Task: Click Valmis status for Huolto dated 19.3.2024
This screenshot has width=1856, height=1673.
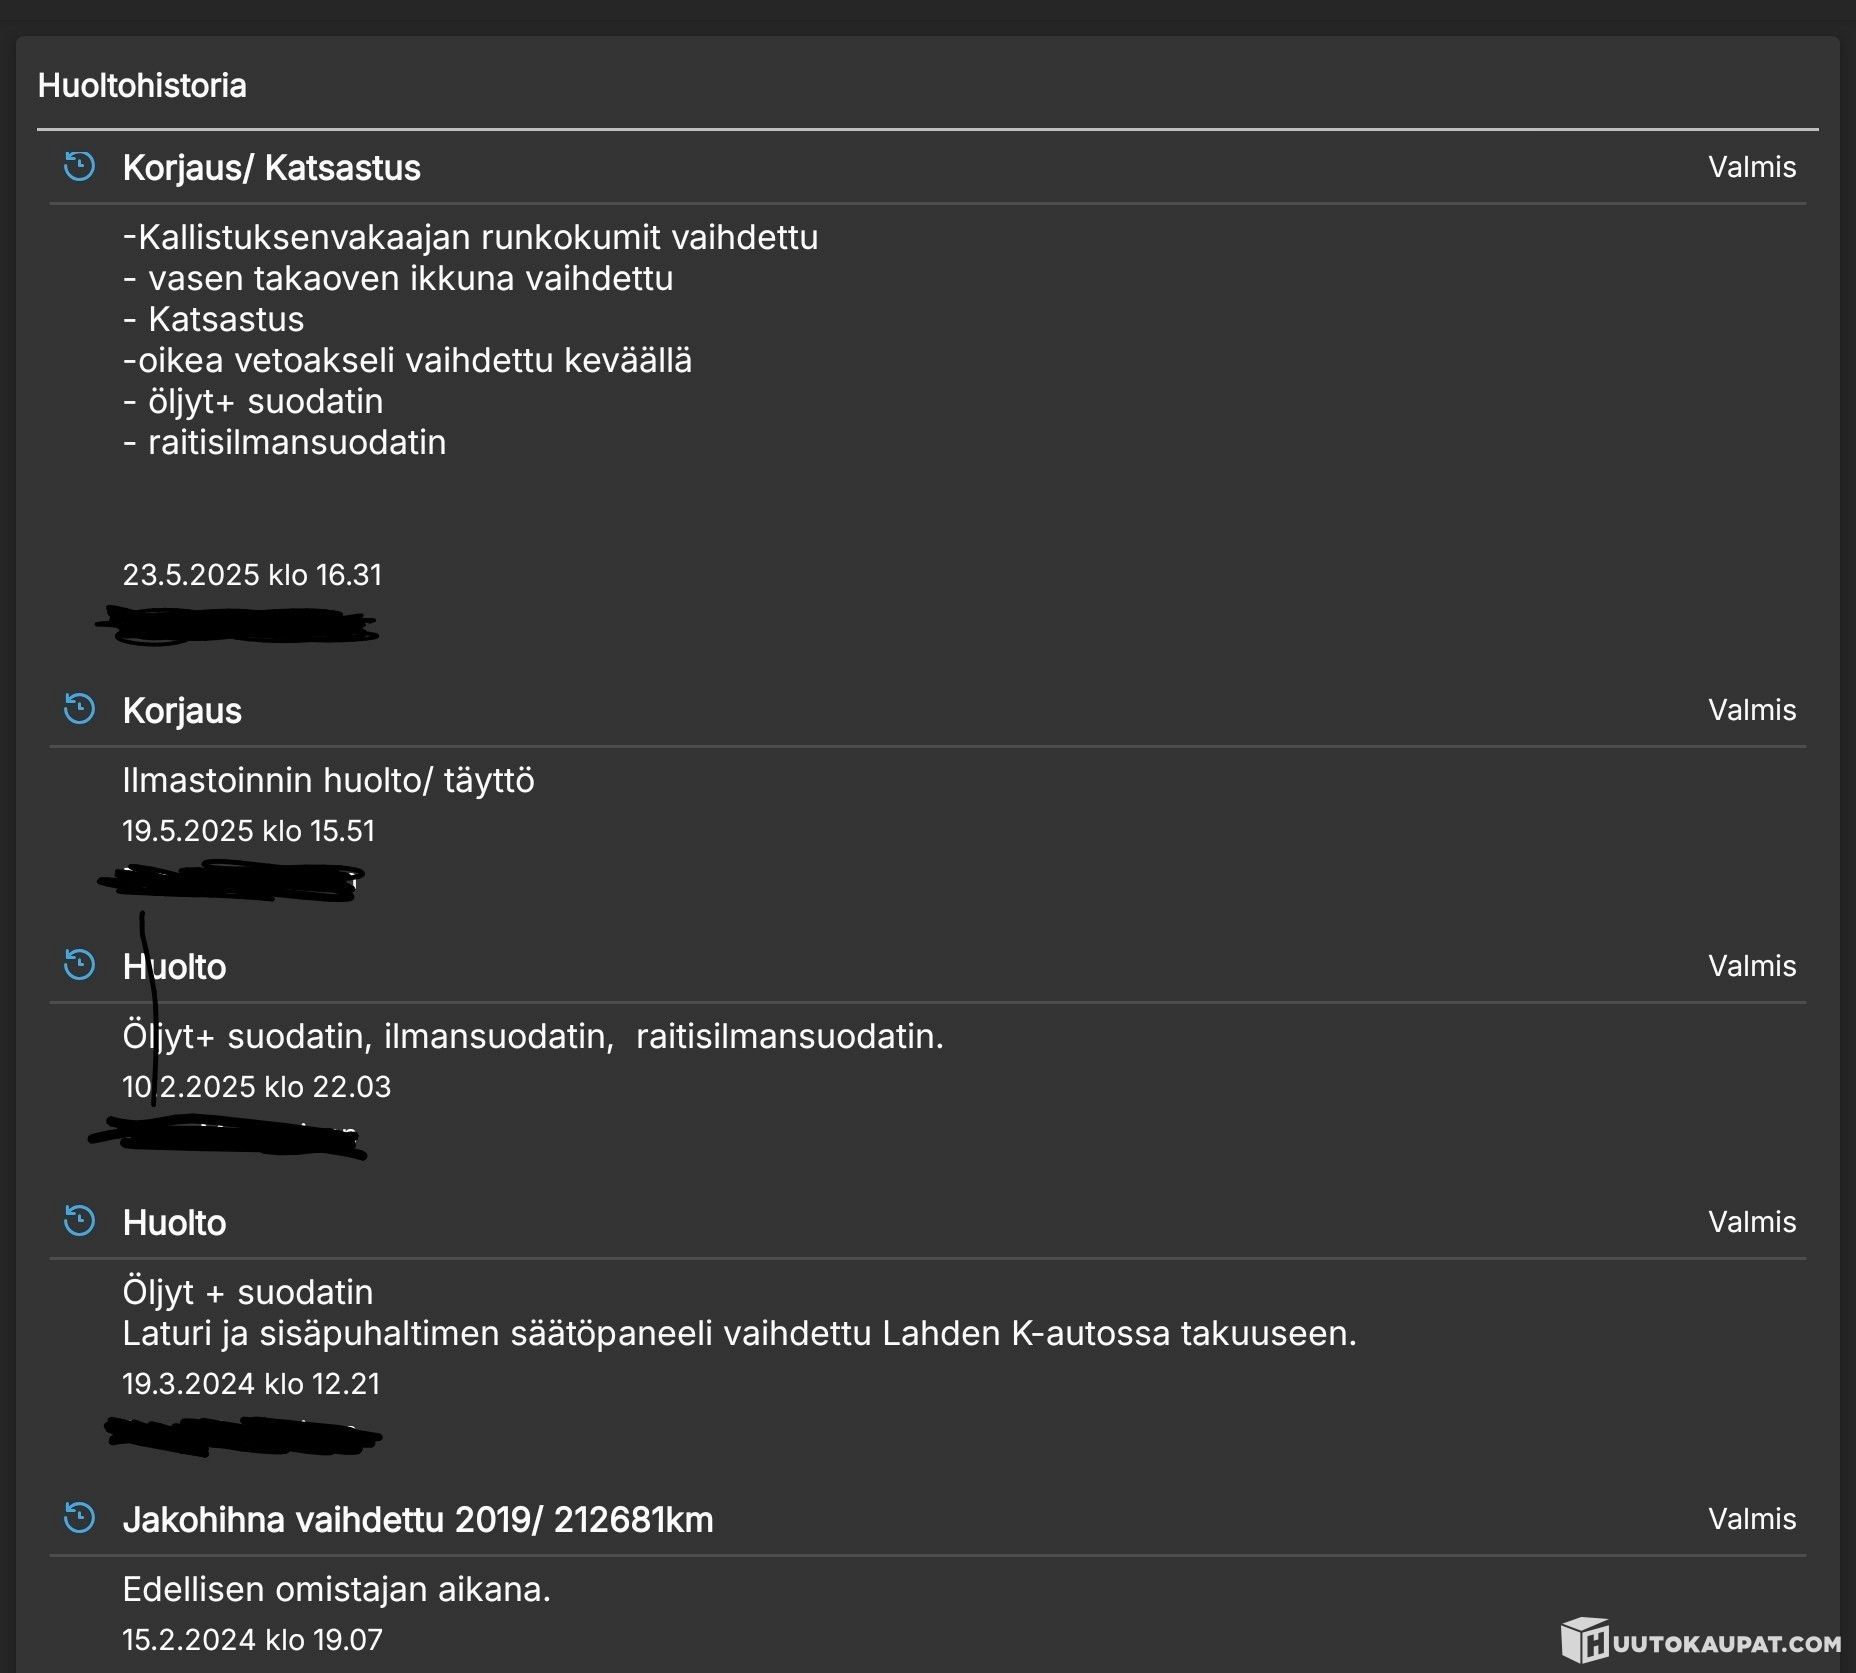Action: tap(1751, 1222)
